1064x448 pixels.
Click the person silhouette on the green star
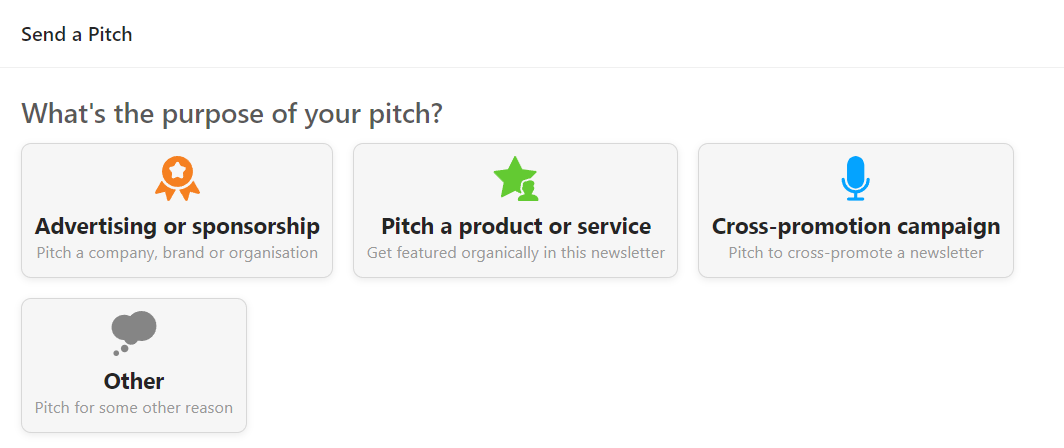point(527,190)
